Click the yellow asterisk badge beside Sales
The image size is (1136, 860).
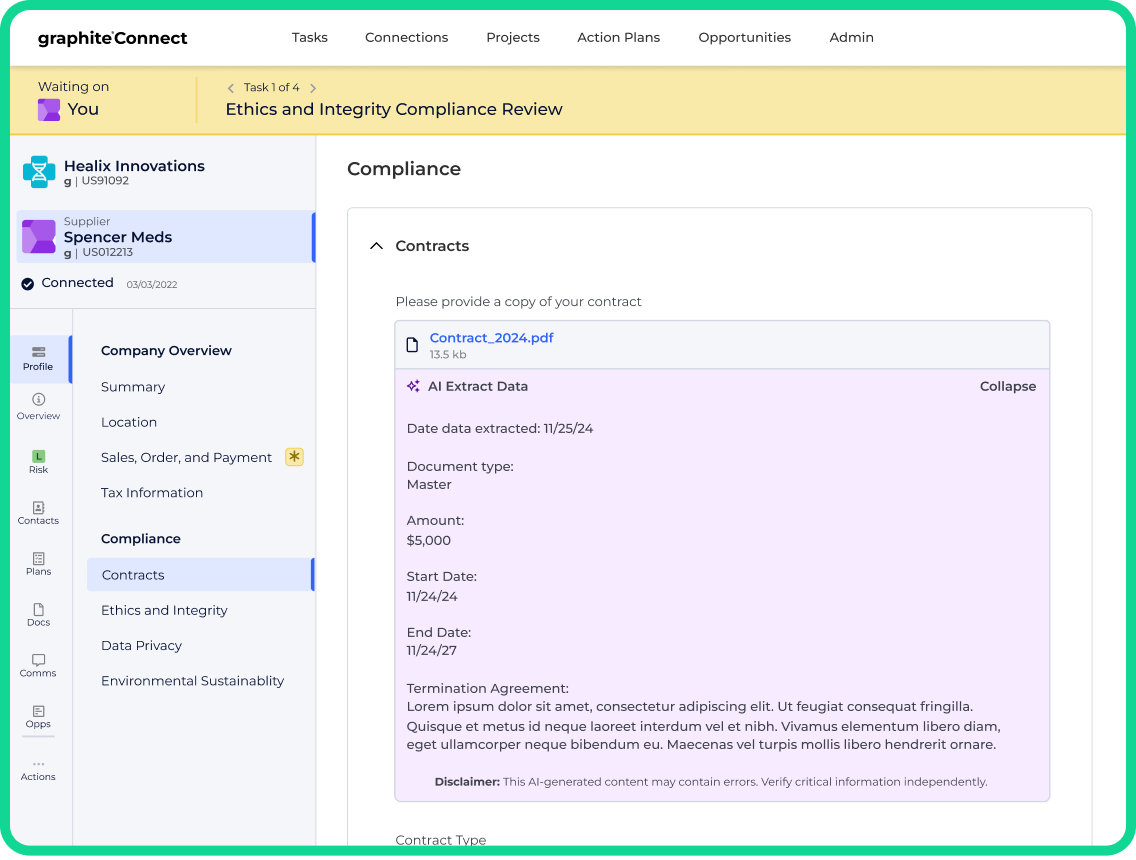click(x=294, y=457)
